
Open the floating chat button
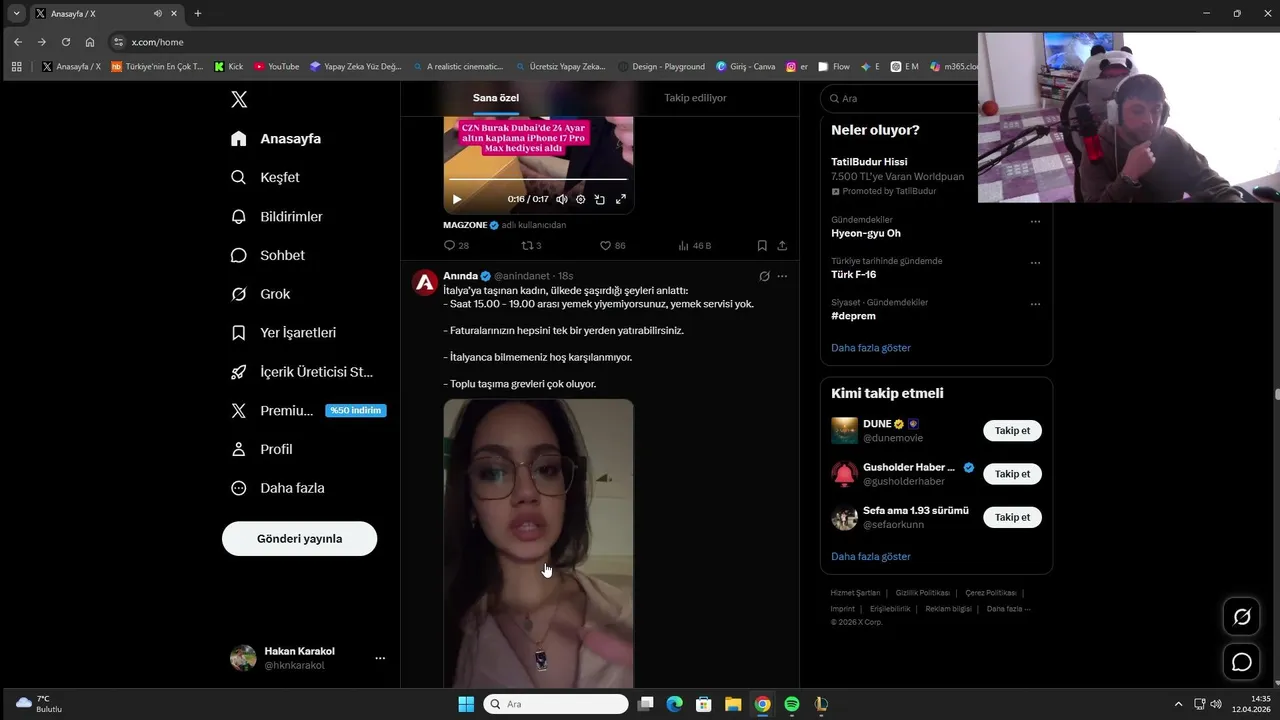tap(1242, 662)
